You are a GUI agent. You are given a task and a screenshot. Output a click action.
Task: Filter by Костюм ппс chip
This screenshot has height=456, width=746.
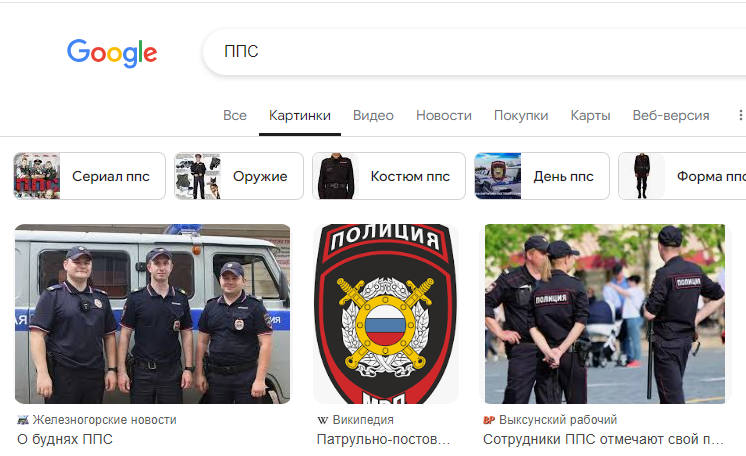pos(389,176)
